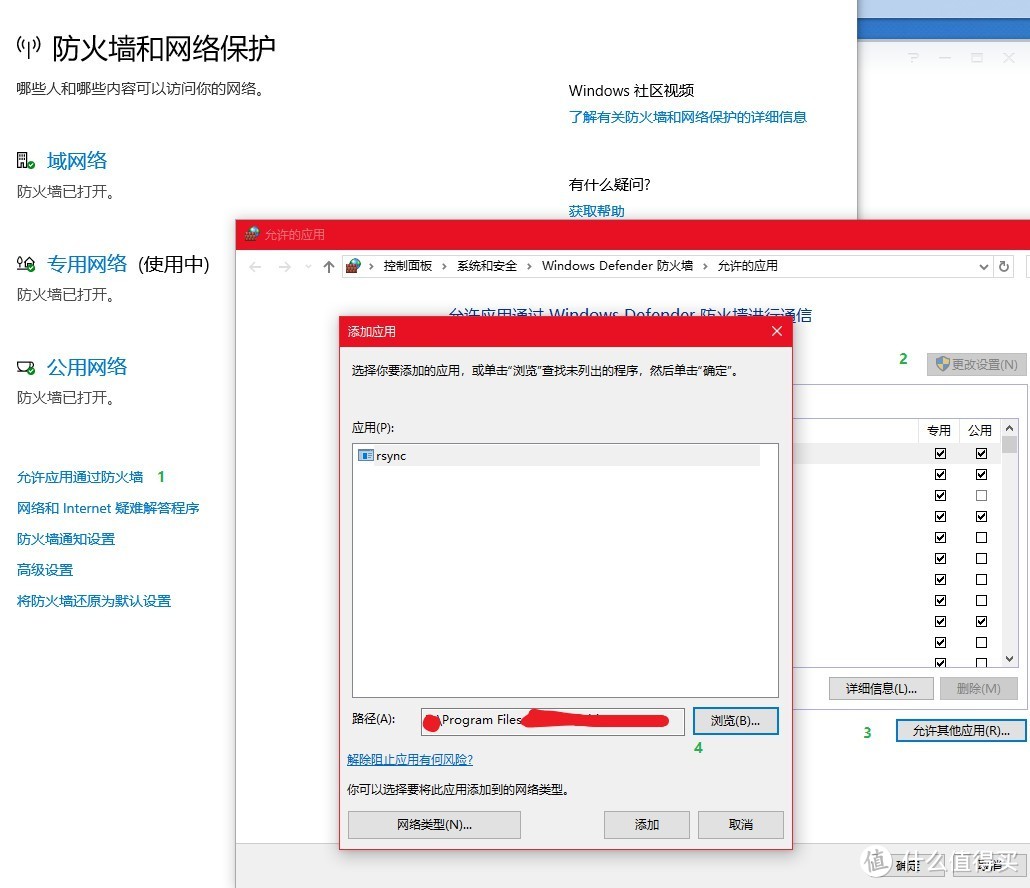This screenshot has width=1030, height=888.
Task: Click the 获取帮助 link
Action: 596,211
